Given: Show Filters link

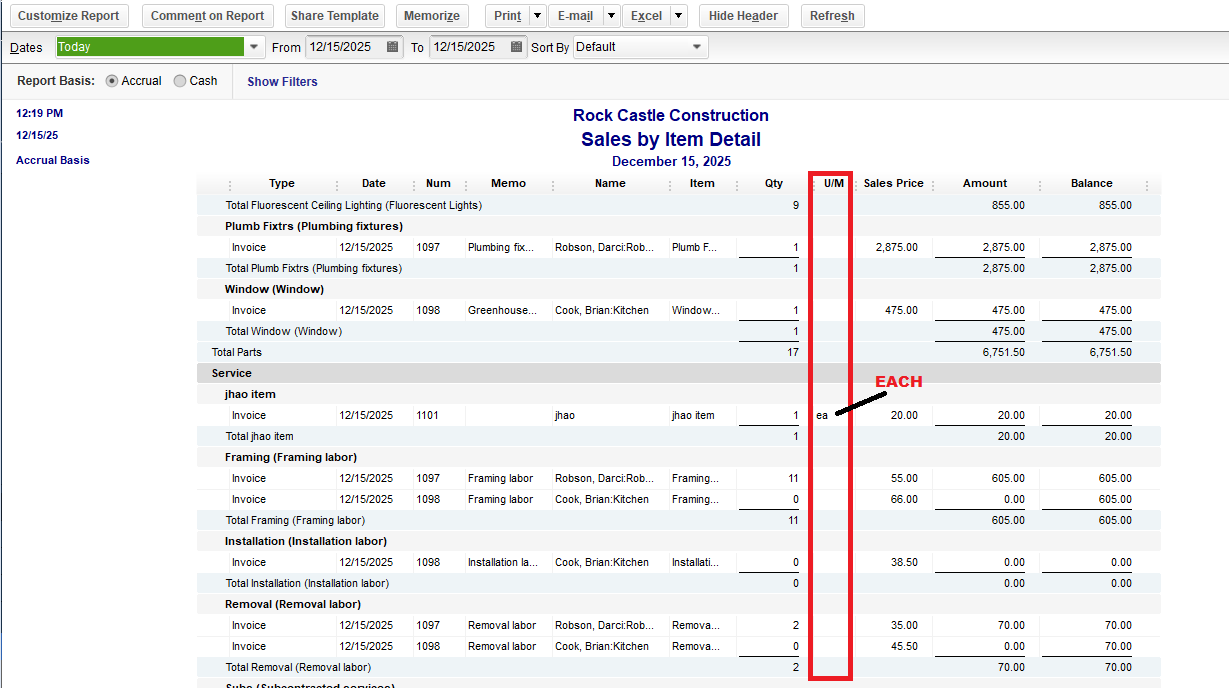Looking at the screenshot, I should [282, 82].
